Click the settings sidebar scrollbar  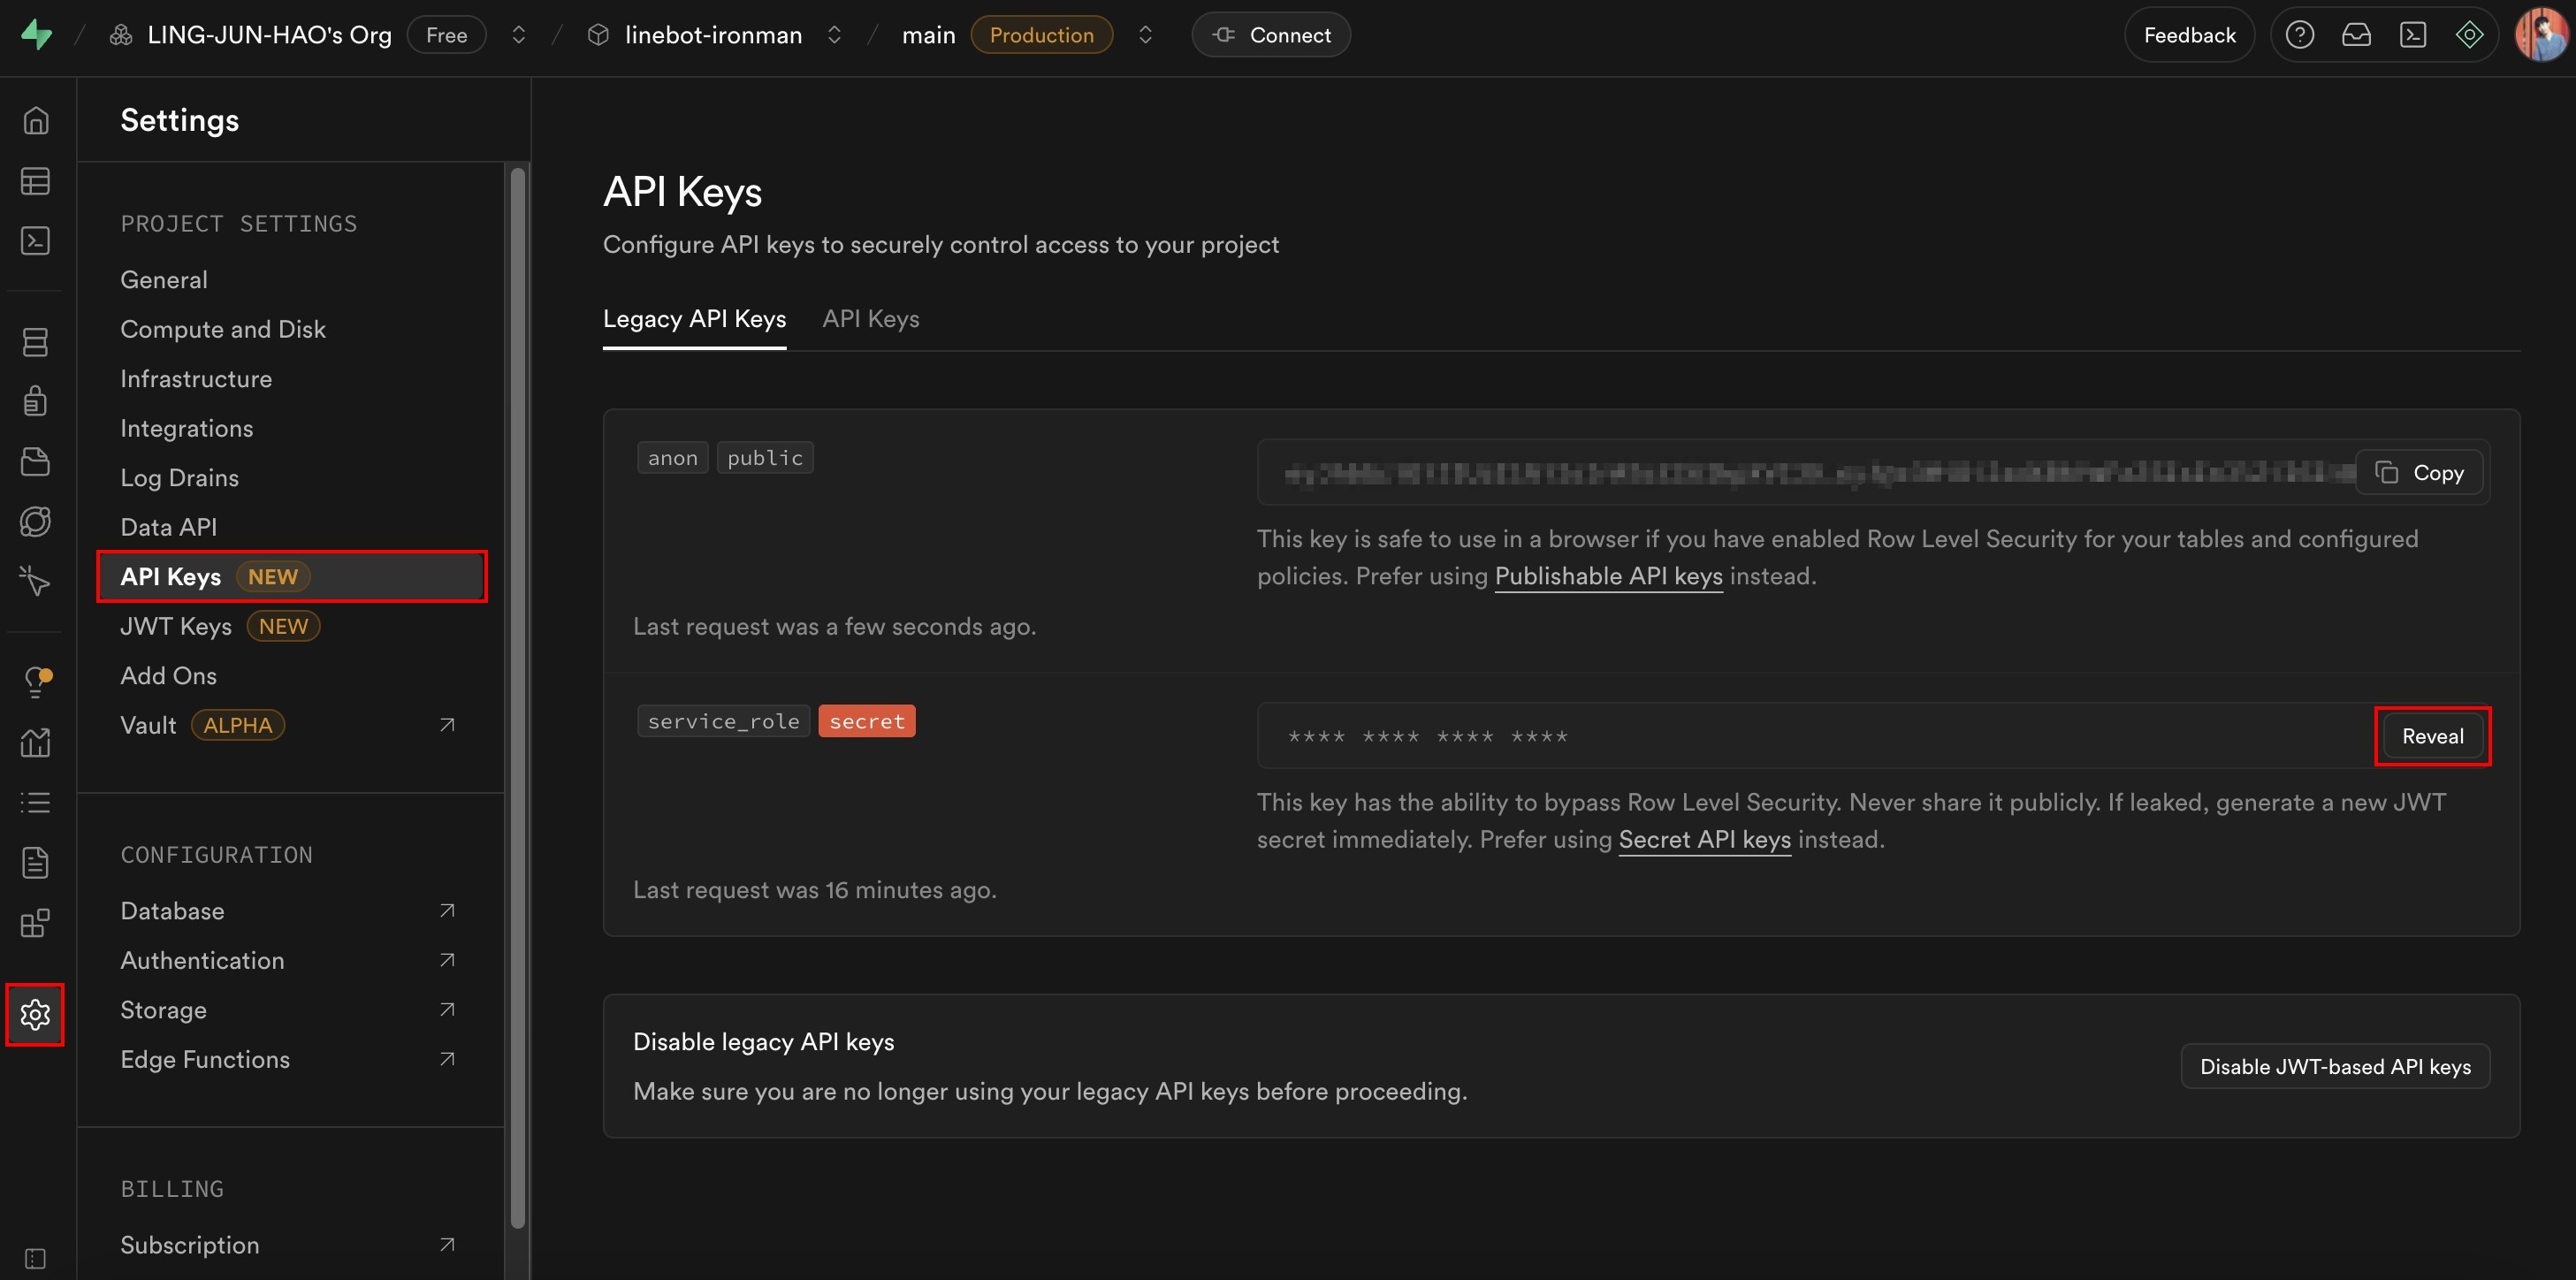coord(517,700)
